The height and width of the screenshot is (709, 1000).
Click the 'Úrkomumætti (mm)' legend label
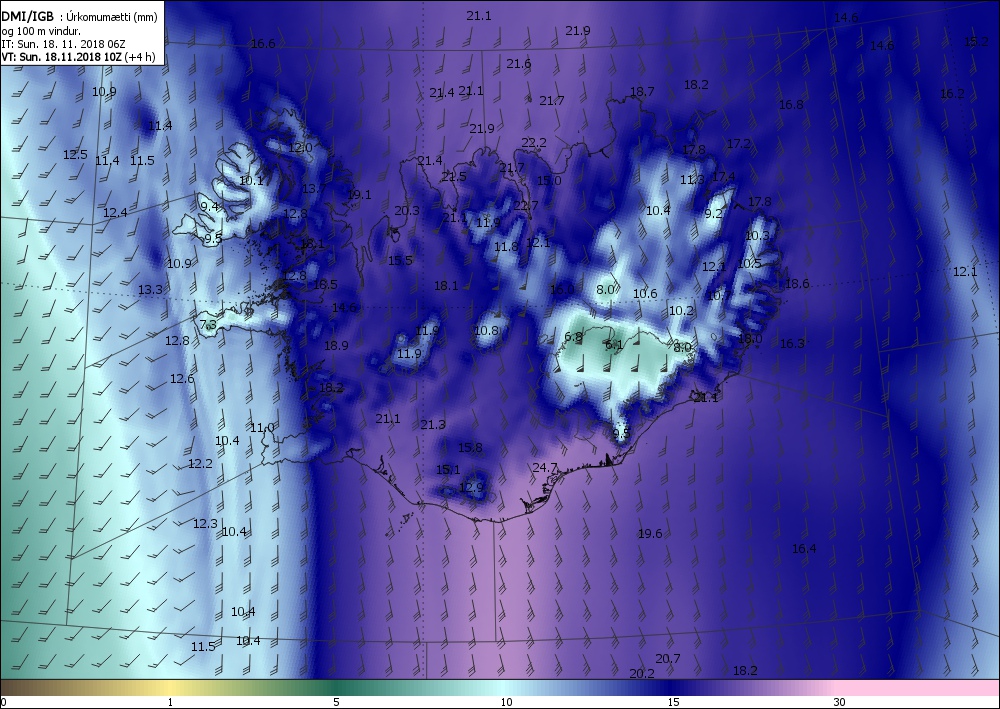112,17
